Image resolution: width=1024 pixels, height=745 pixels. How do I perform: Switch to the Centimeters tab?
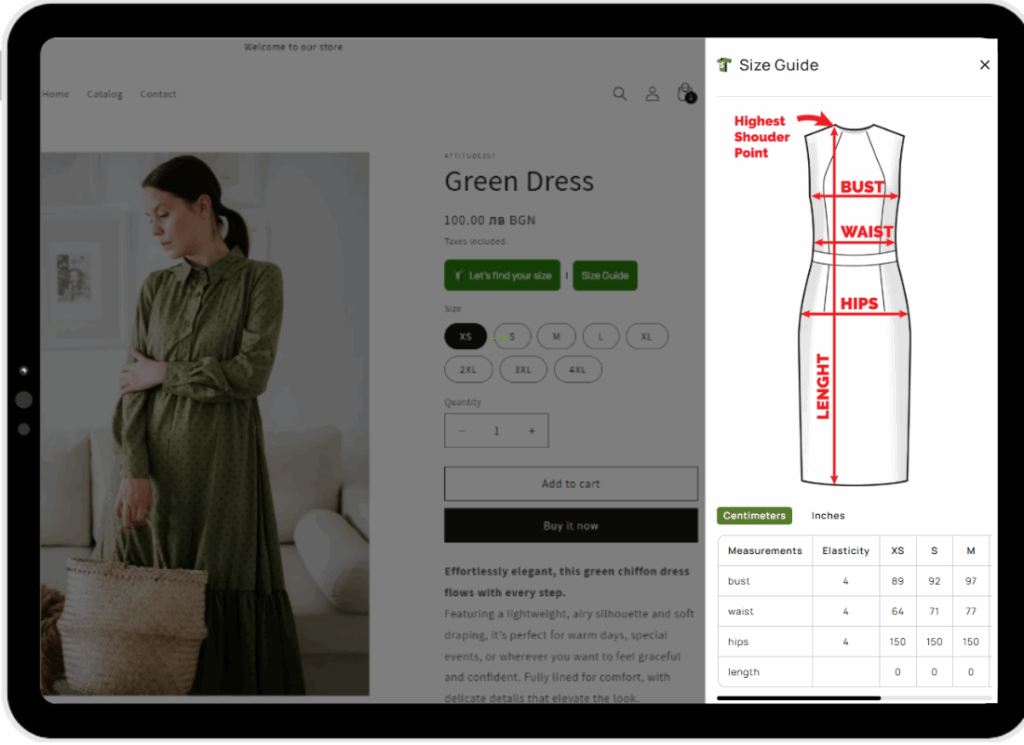[x=754, y=516]
